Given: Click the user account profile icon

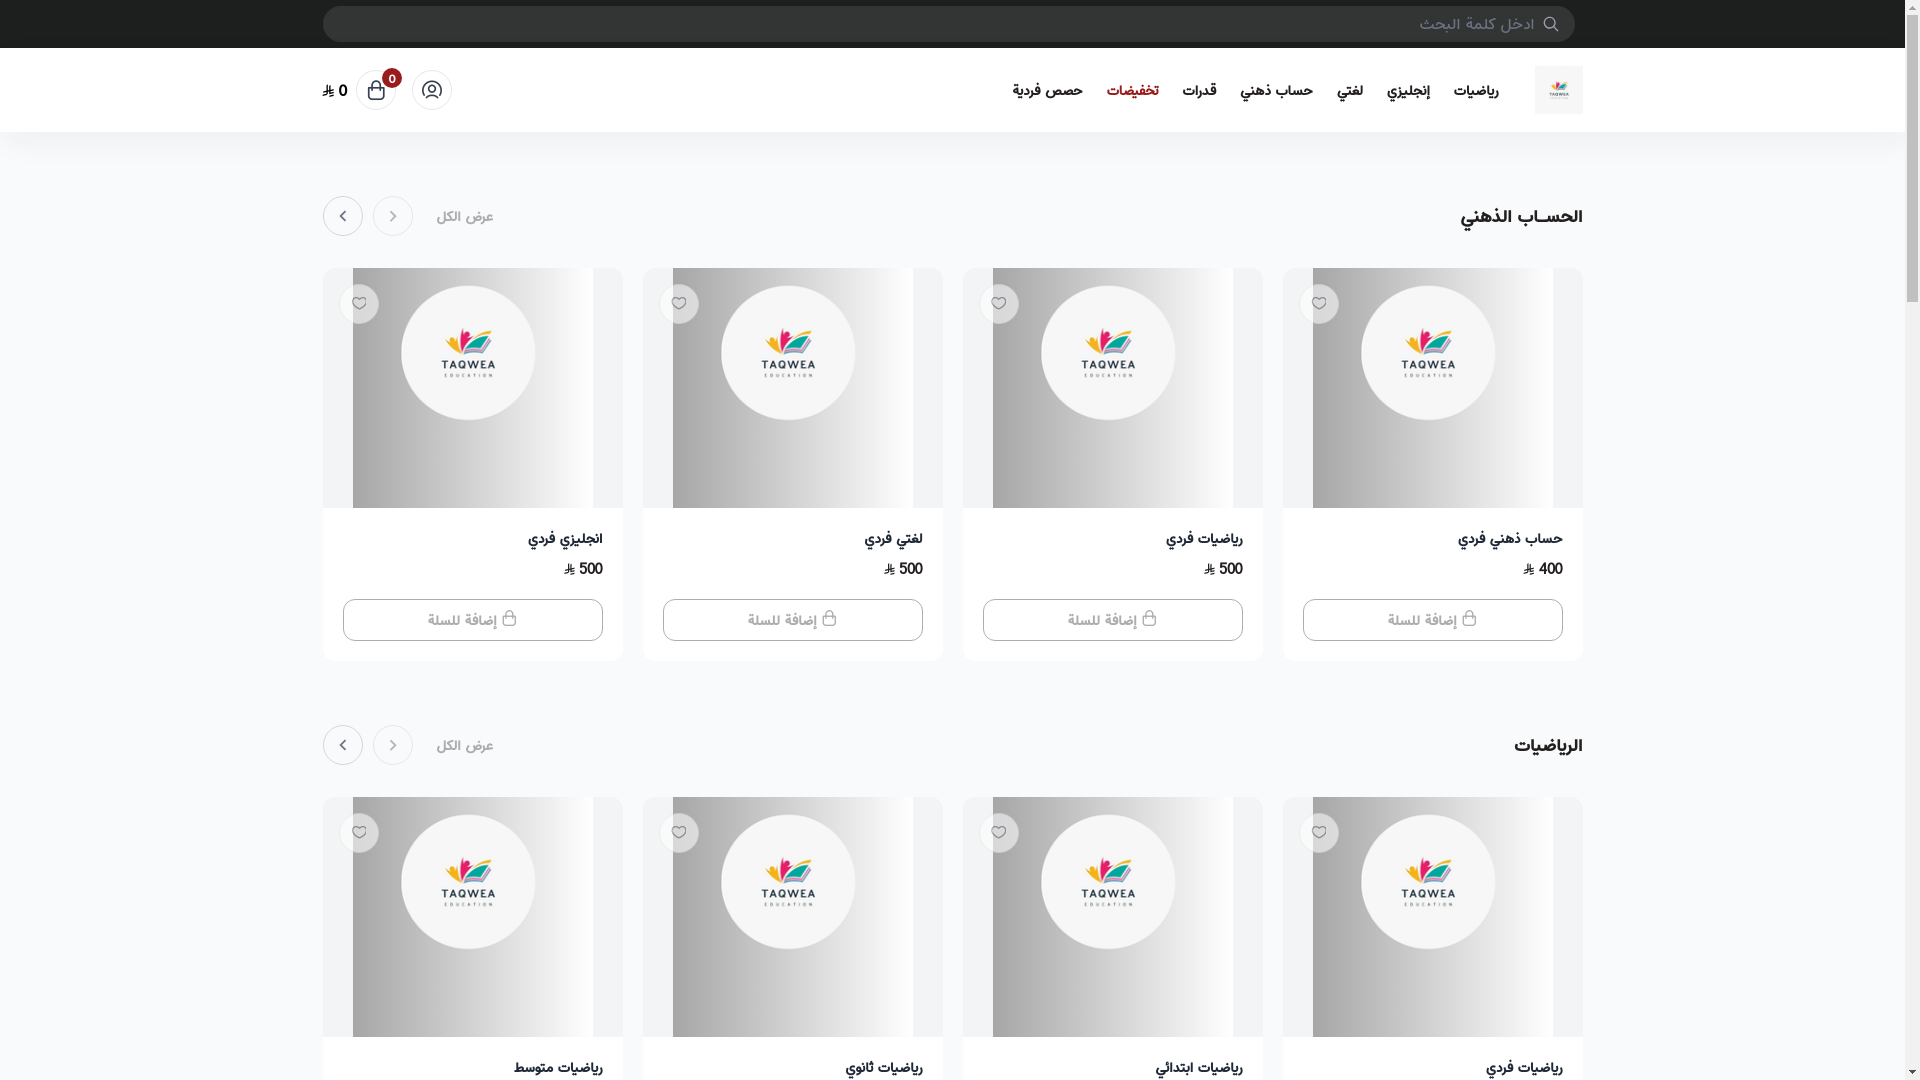Looking at the screenshot, I should (x=432, y=90).
